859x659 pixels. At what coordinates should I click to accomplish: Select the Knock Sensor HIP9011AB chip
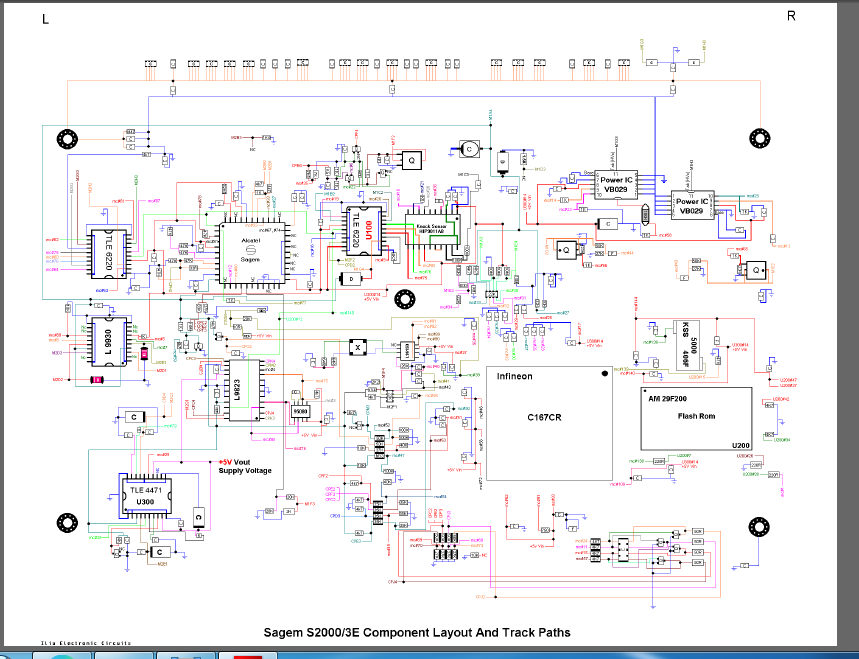[432, 229]
